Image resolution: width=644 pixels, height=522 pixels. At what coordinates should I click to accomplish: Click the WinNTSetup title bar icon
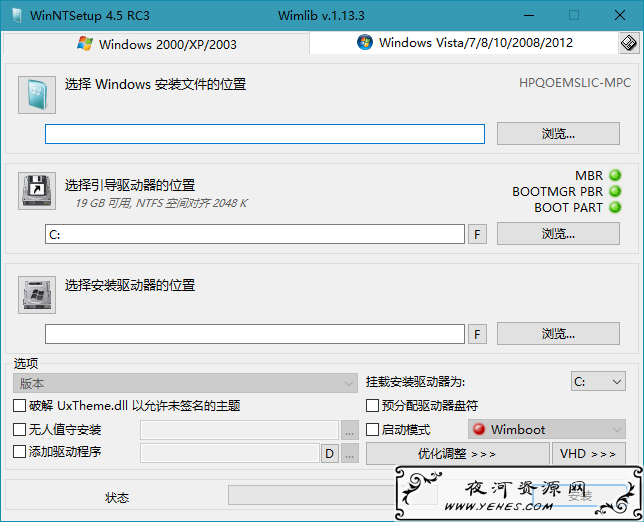pyautogui.click(x=17, y=16)
